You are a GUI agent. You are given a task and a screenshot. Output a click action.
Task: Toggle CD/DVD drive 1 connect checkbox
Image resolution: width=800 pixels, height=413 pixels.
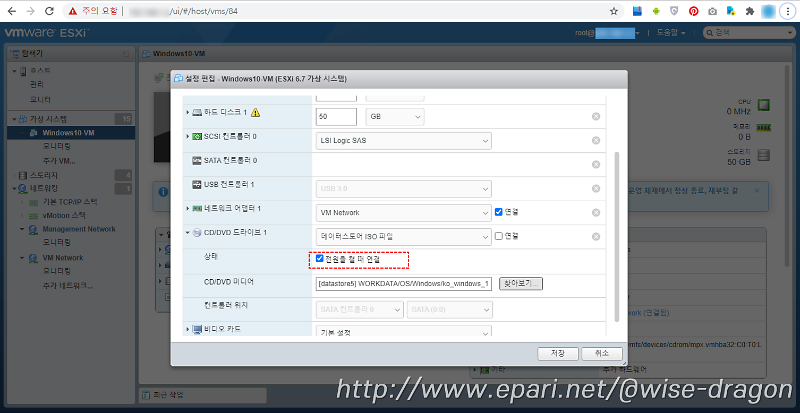point(499,236)
